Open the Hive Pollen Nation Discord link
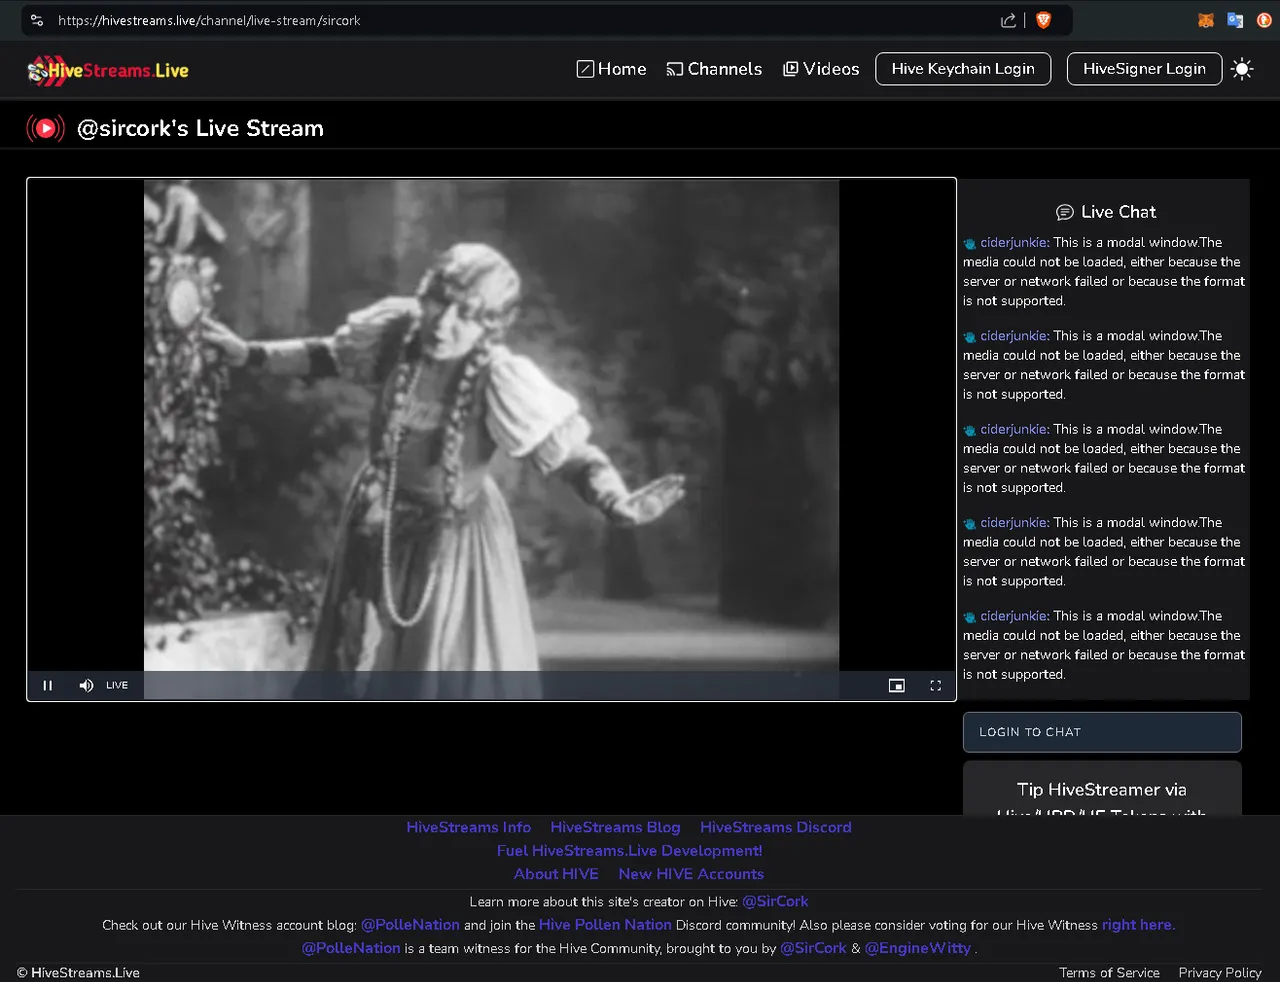 click(x=605, y=925)
